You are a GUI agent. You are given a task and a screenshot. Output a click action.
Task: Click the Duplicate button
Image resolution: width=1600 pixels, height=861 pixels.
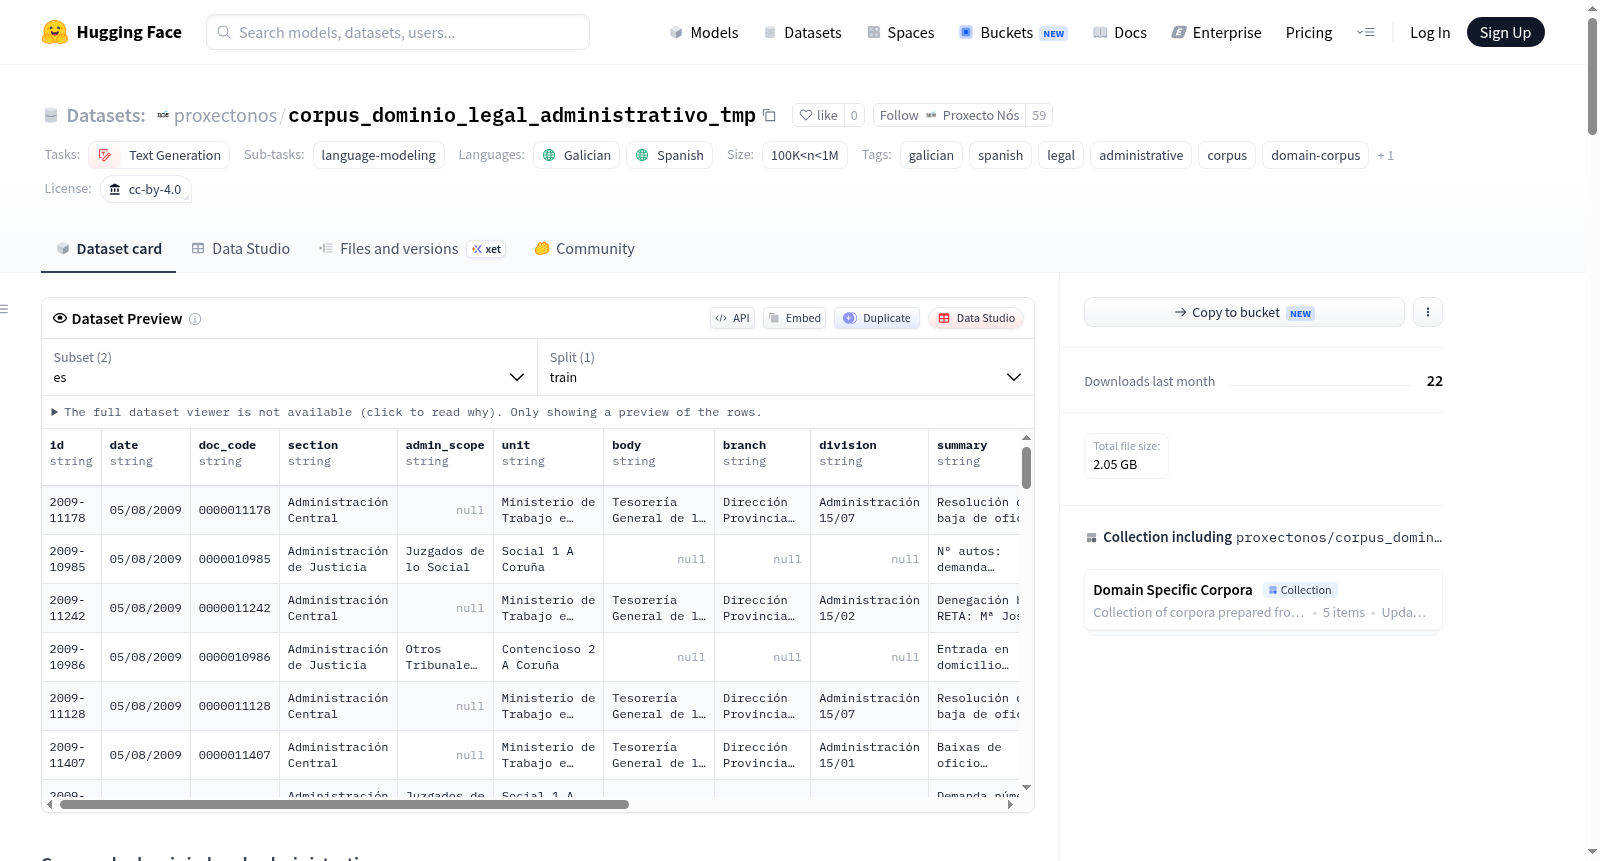(877, 318)
